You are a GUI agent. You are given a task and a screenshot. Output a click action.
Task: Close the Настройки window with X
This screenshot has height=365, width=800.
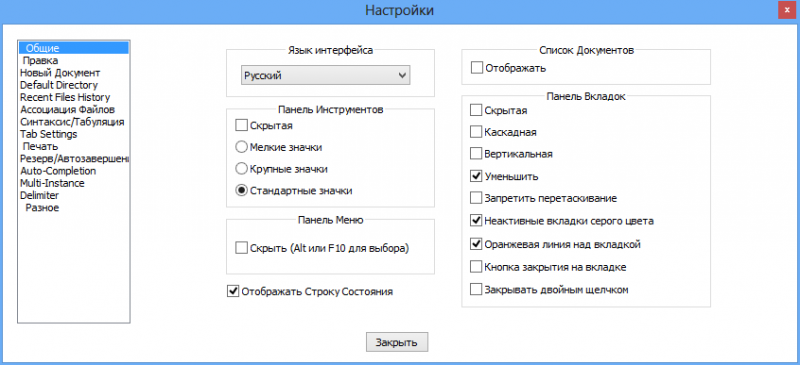click(x=787, y=10)
